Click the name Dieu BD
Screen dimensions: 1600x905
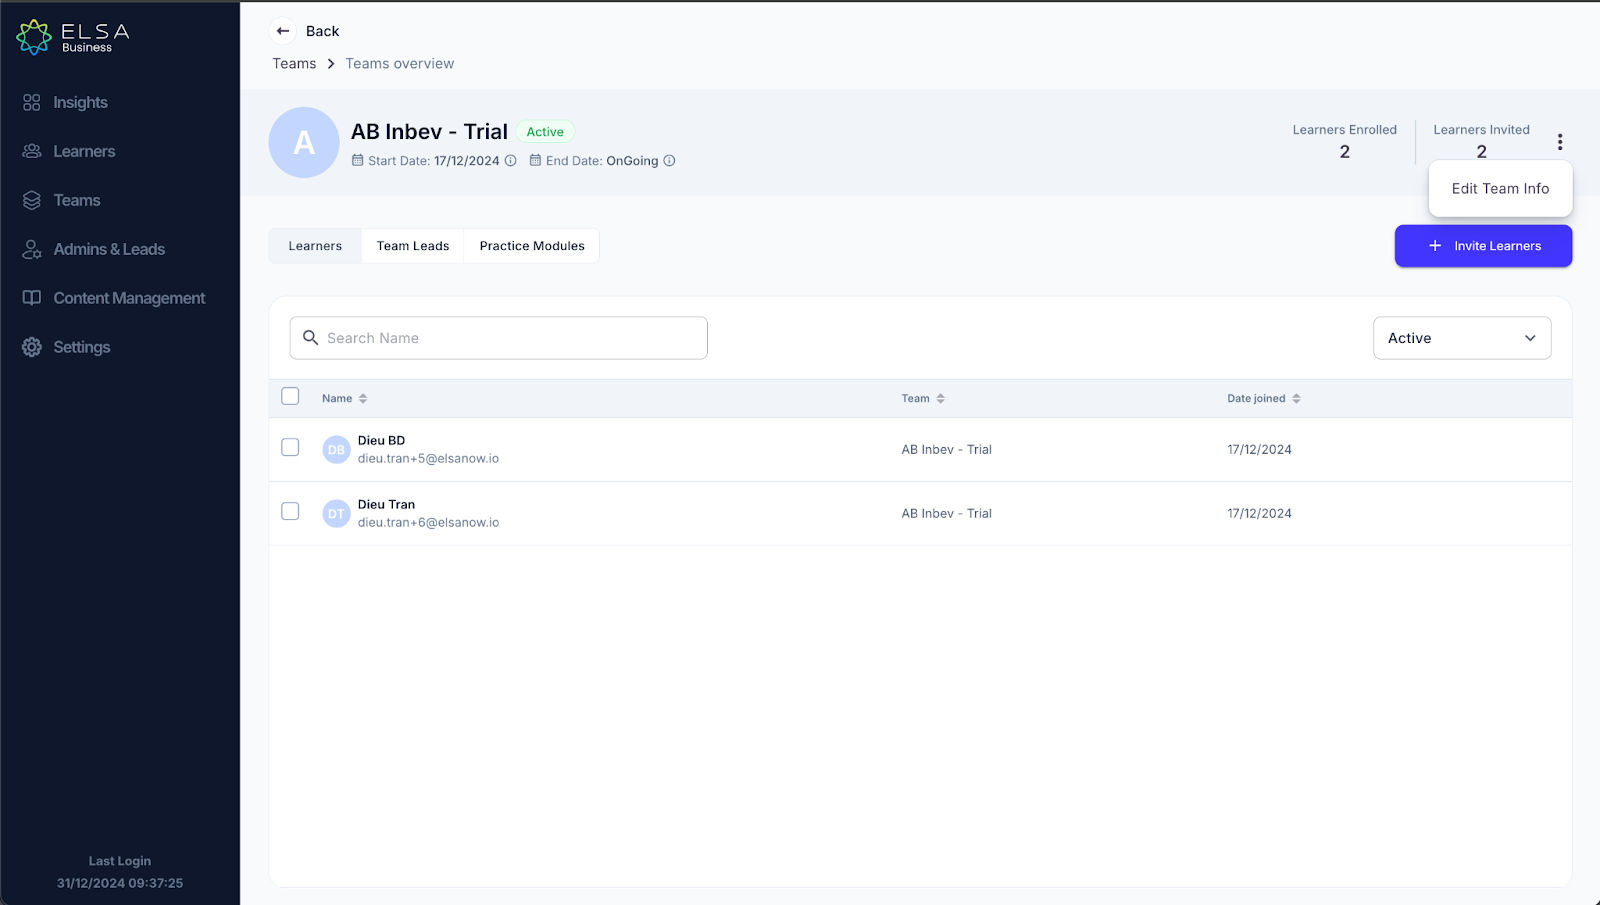click(x=381, y=440)
